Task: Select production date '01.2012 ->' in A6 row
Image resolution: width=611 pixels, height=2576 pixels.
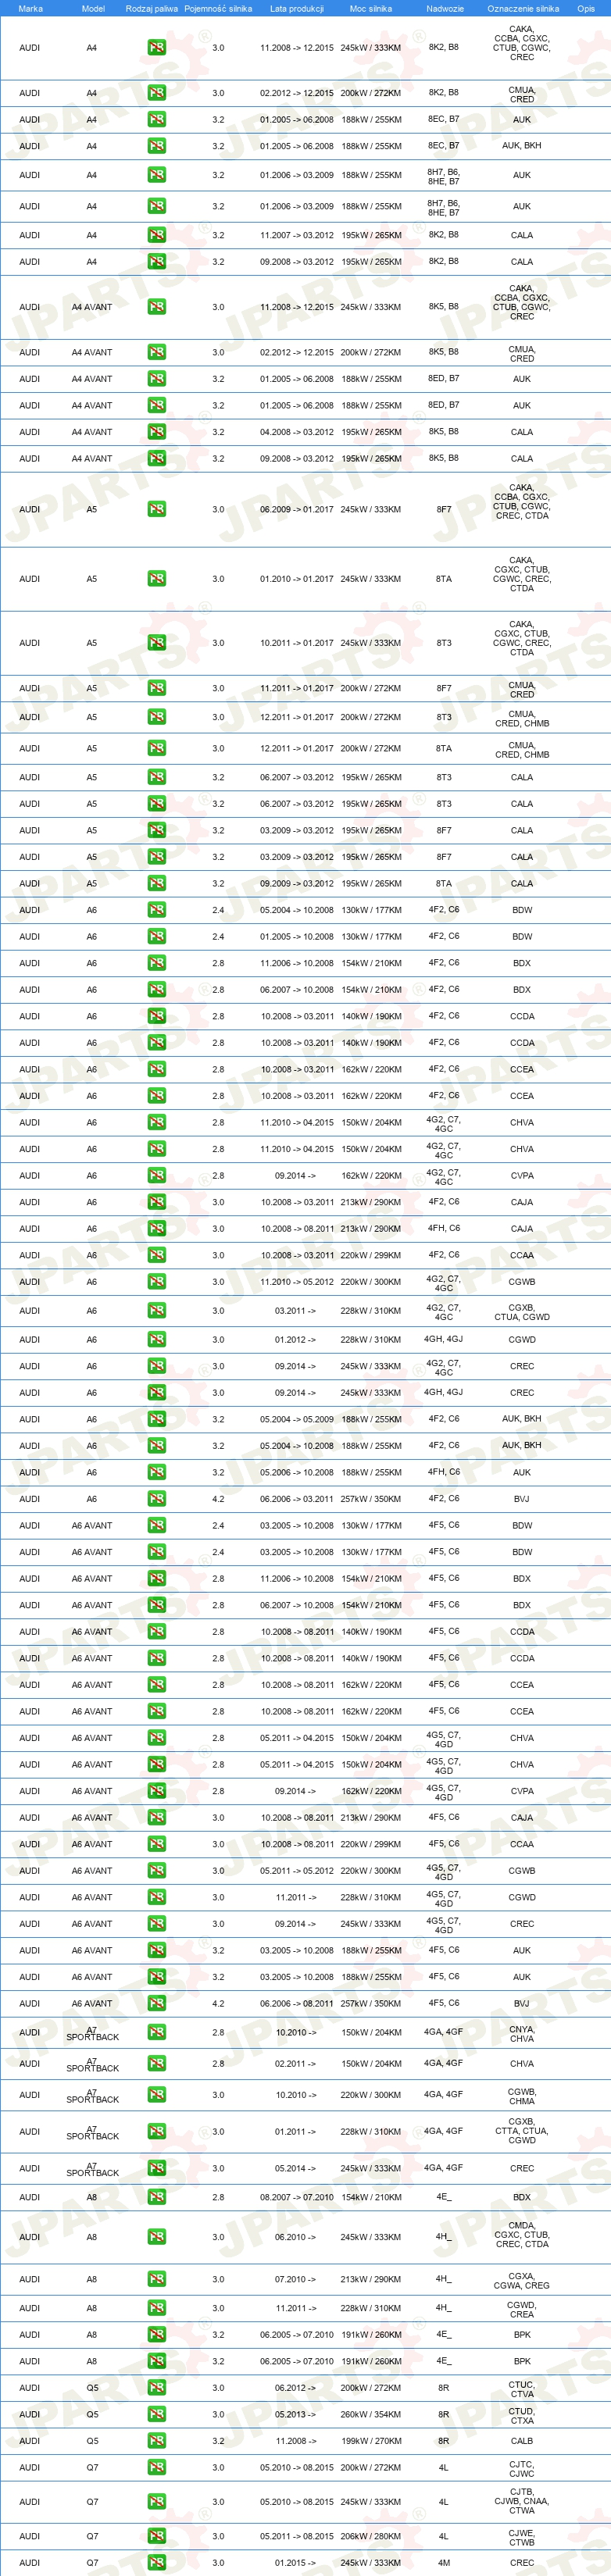Action: (x=295, y=1340)
